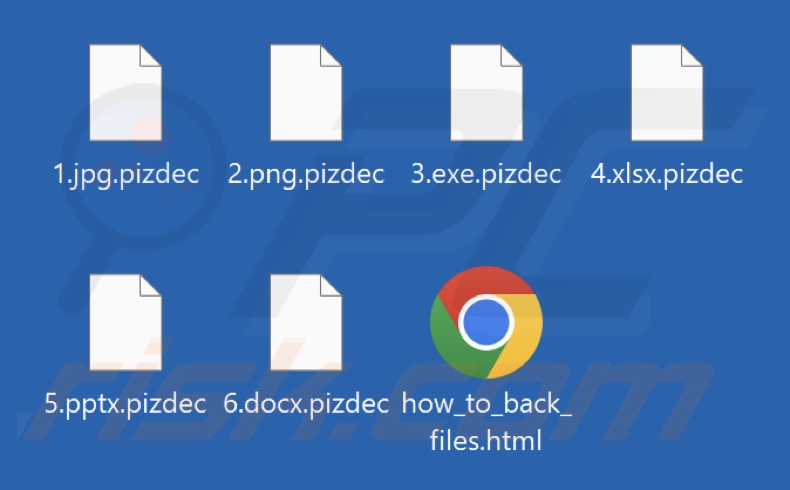Select the 1.jpg.pizdec file icon

[x=125, y=93]
